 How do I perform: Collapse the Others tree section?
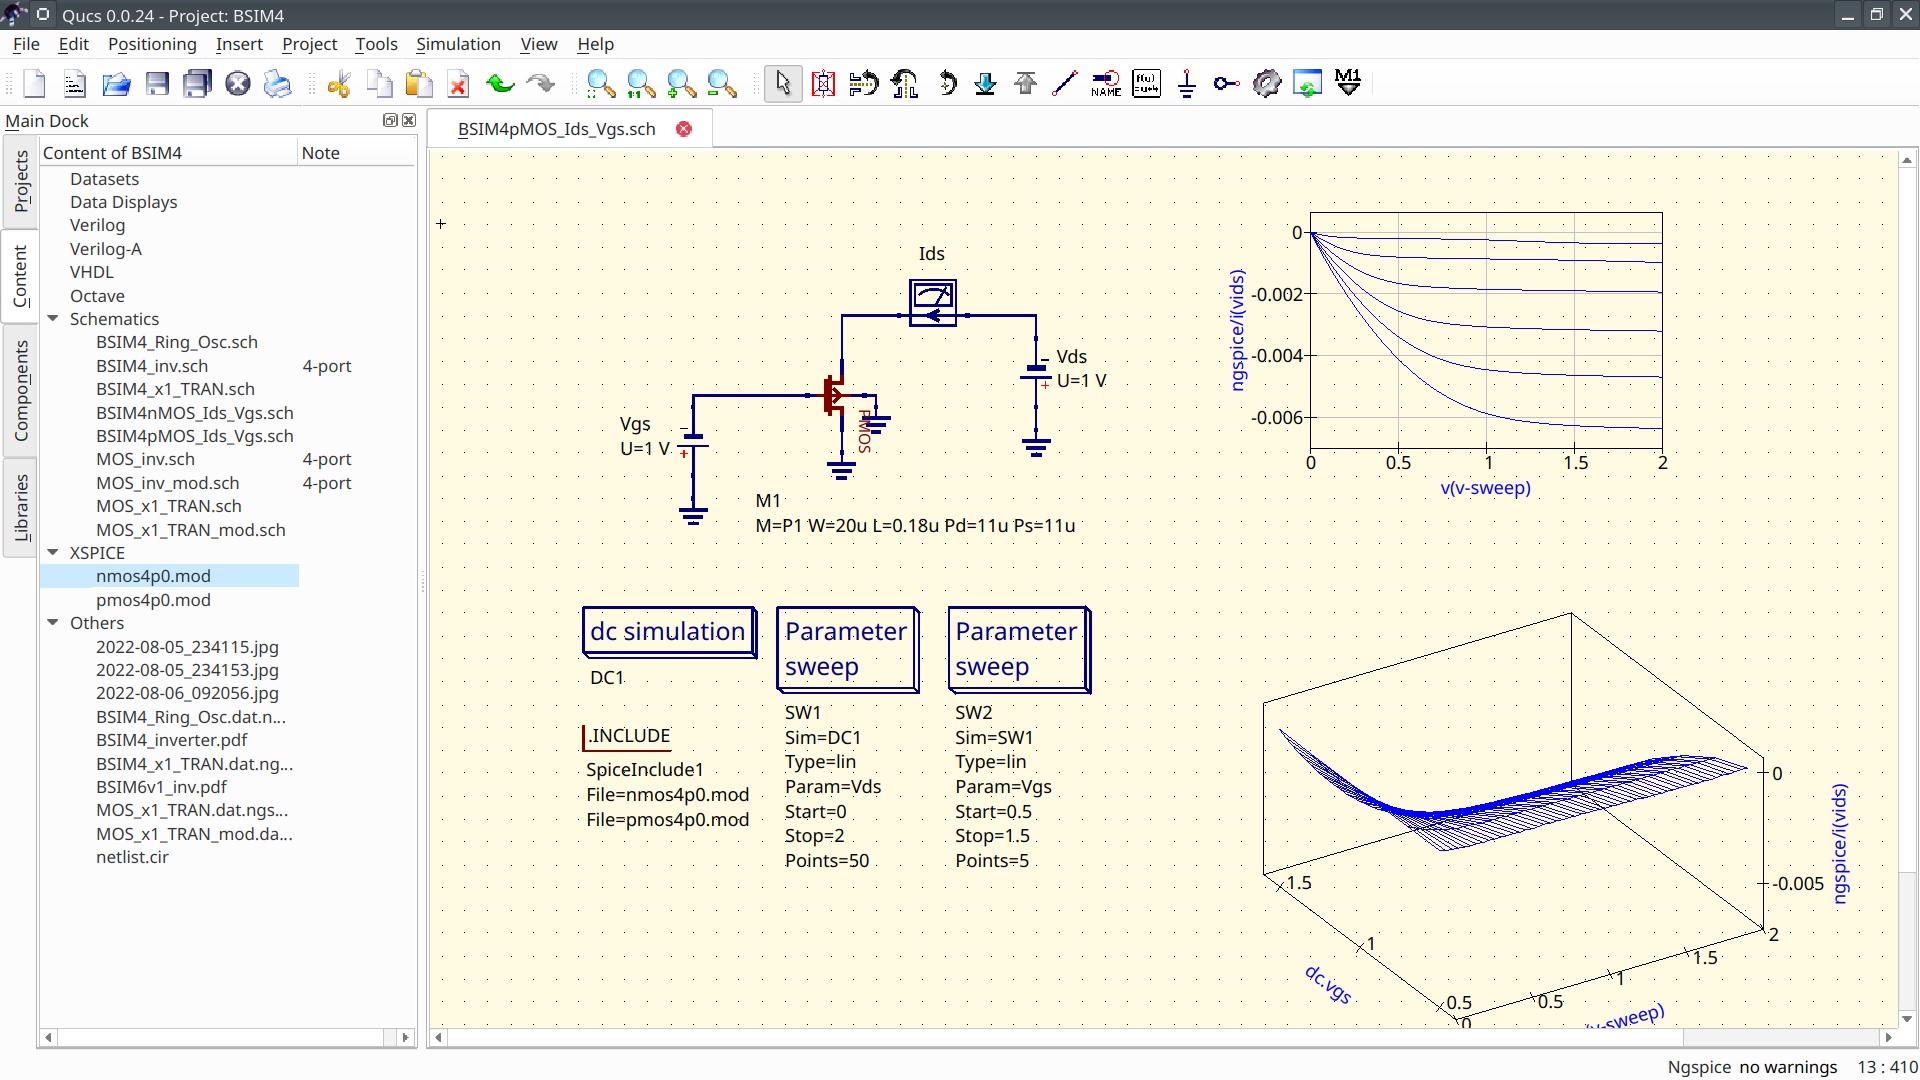(x=53, y=622)
